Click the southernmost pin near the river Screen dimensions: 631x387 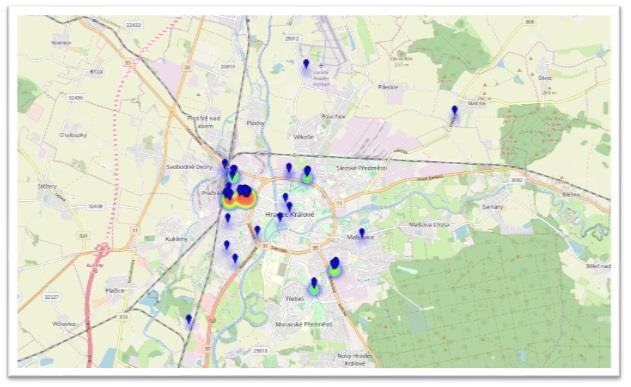189,320
